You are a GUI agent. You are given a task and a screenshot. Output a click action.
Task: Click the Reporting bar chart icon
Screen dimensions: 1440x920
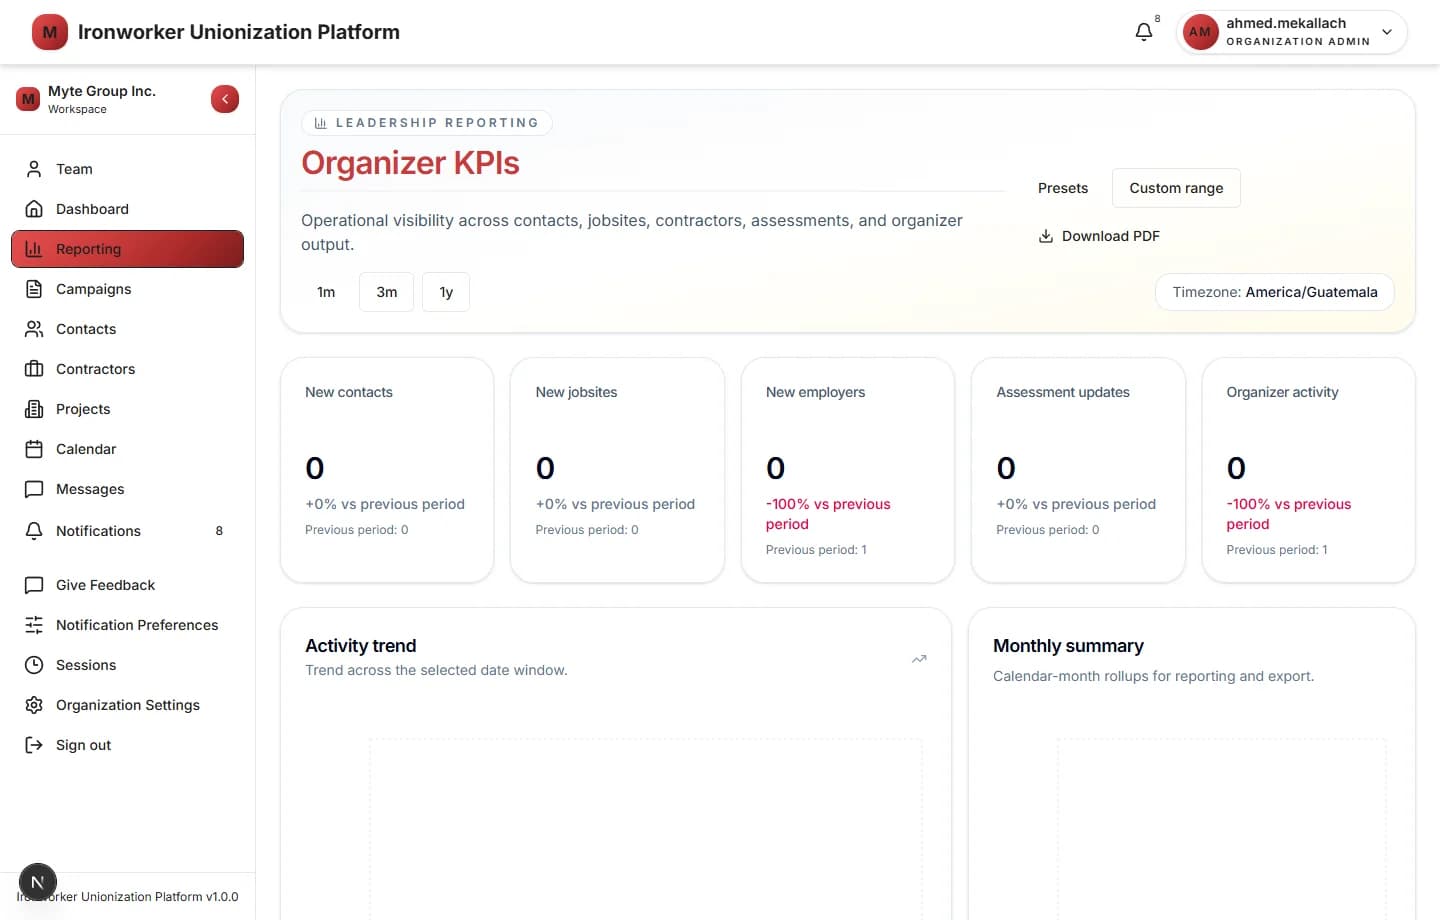[34, 249]
